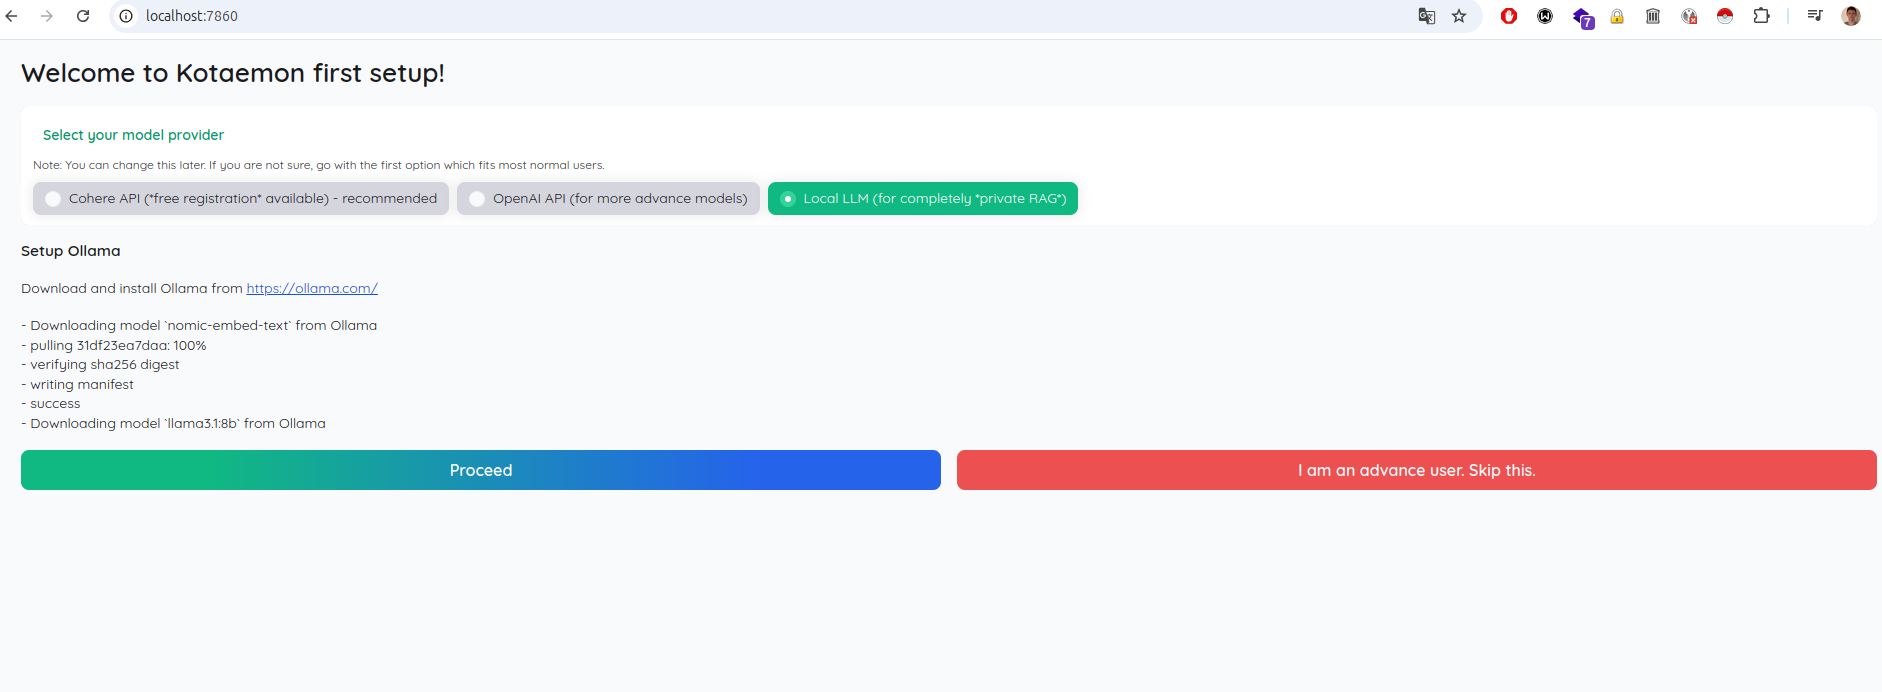Open the yellow padlock extension
This screenshot has width=1882, height=692.
[1617, 16]
